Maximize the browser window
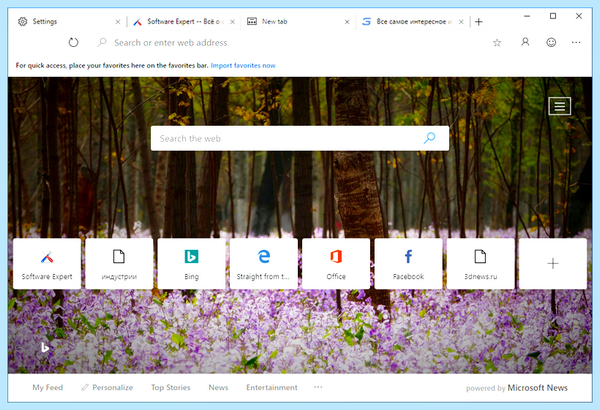 pos(553,16)
